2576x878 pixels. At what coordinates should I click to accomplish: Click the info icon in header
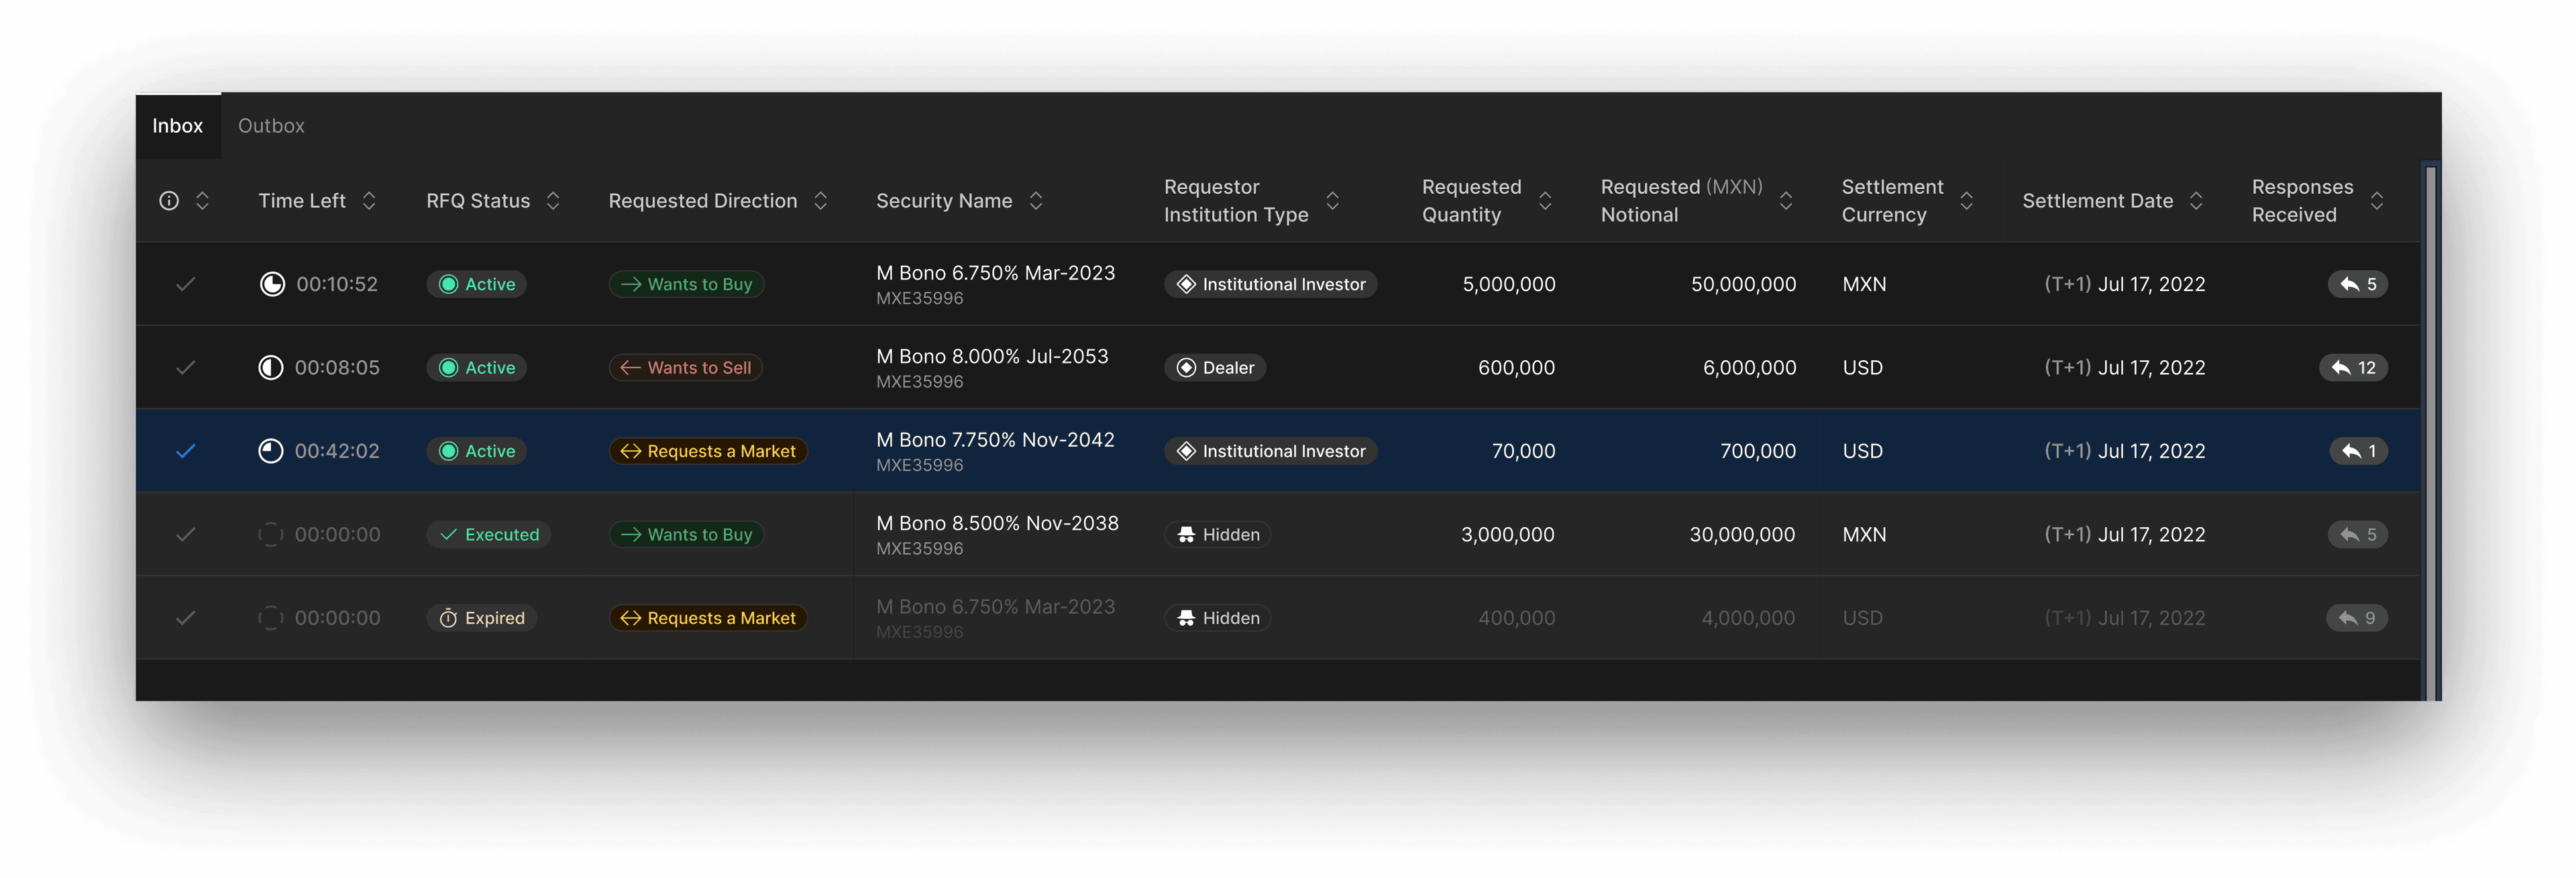pyautogui.click(x=169, y=201)
